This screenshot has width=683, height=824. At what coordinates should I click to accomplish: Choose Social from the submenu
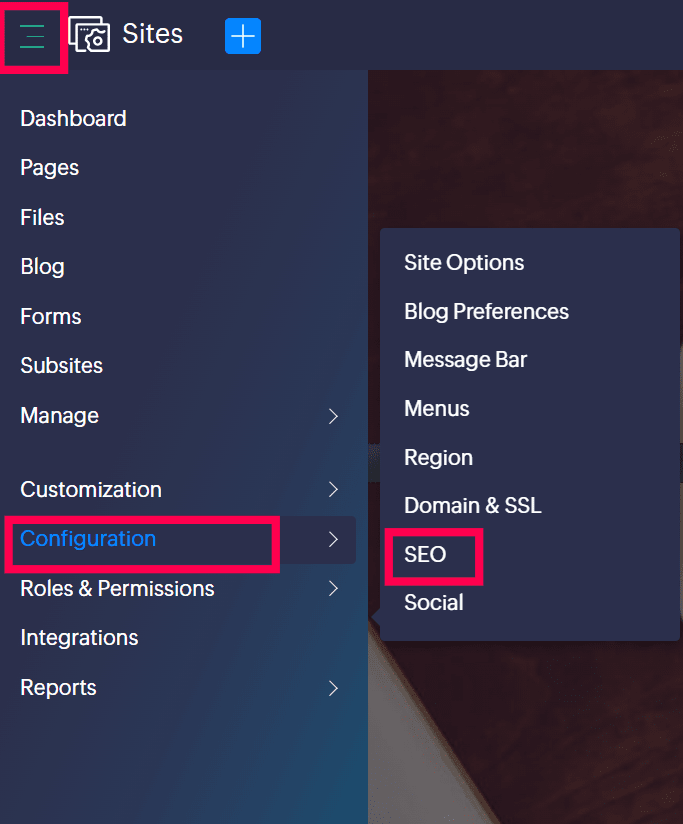coord(434,603)
